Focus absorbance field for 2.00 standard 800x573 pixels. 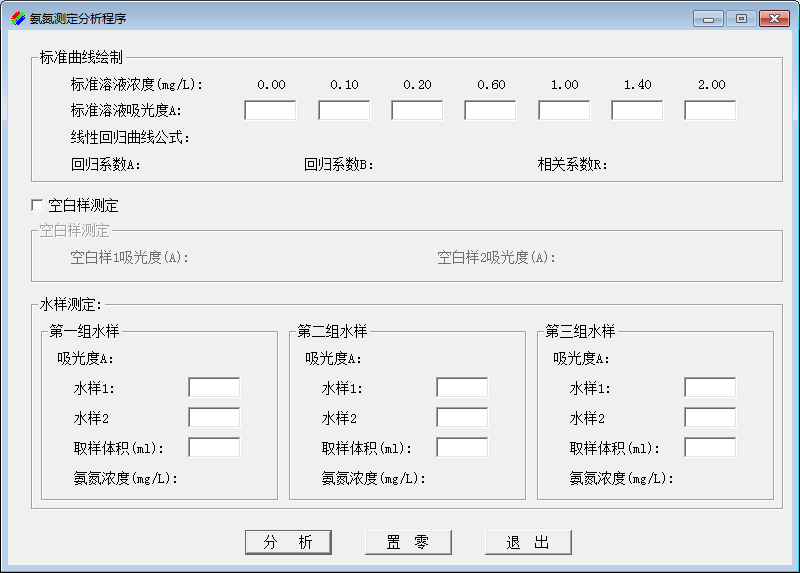[x=710, y=111]
